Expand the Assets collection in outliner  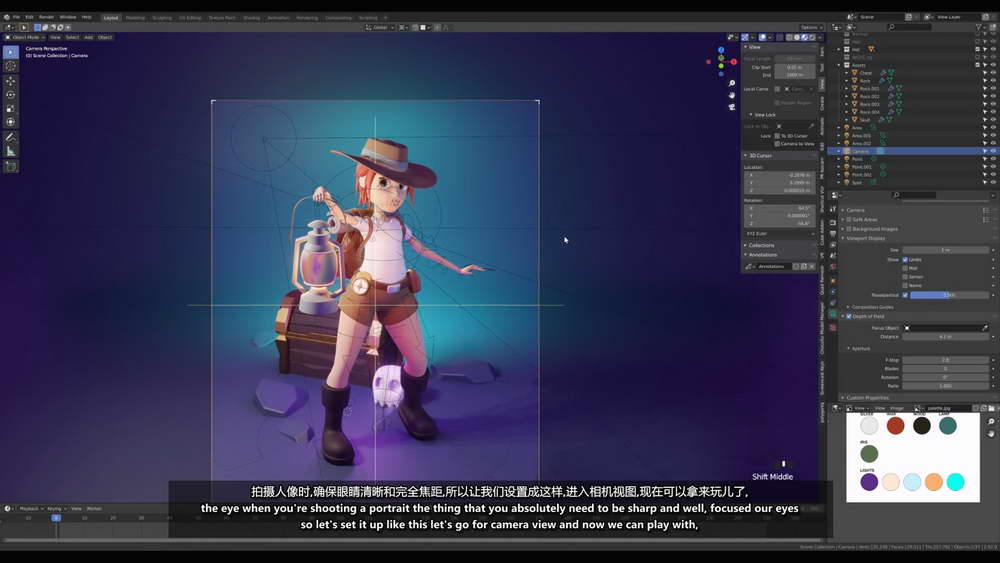point(839,65)
